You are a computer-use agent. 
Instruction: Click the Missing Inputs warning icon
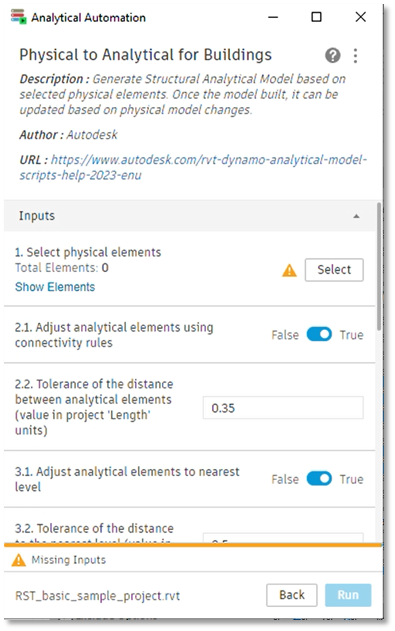coord(19,560)
